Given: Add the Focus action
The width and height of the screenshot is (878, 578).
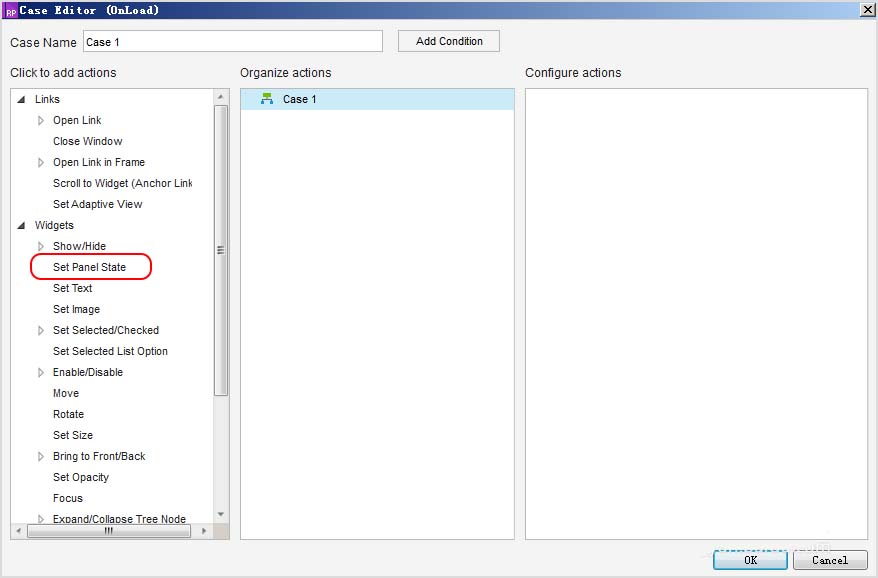Looking at the screenshot, I should coord(68,498).
